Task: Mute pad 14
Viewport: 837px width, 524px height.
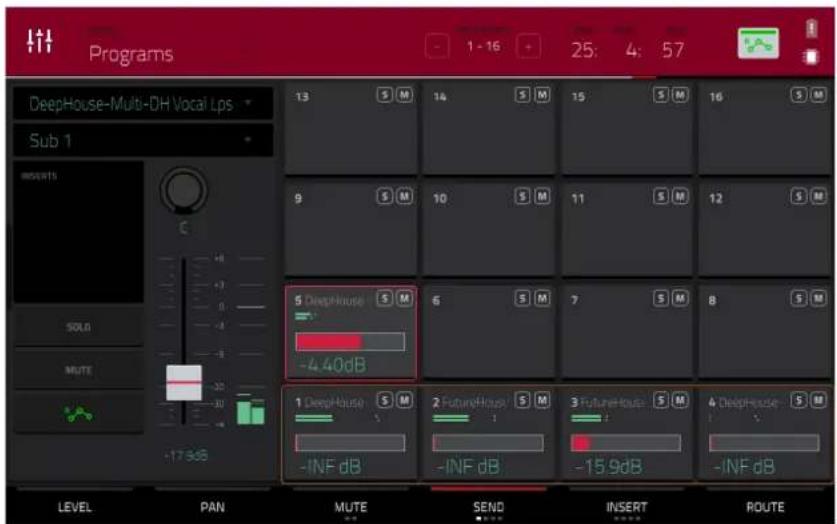Action: coord(542,95)
